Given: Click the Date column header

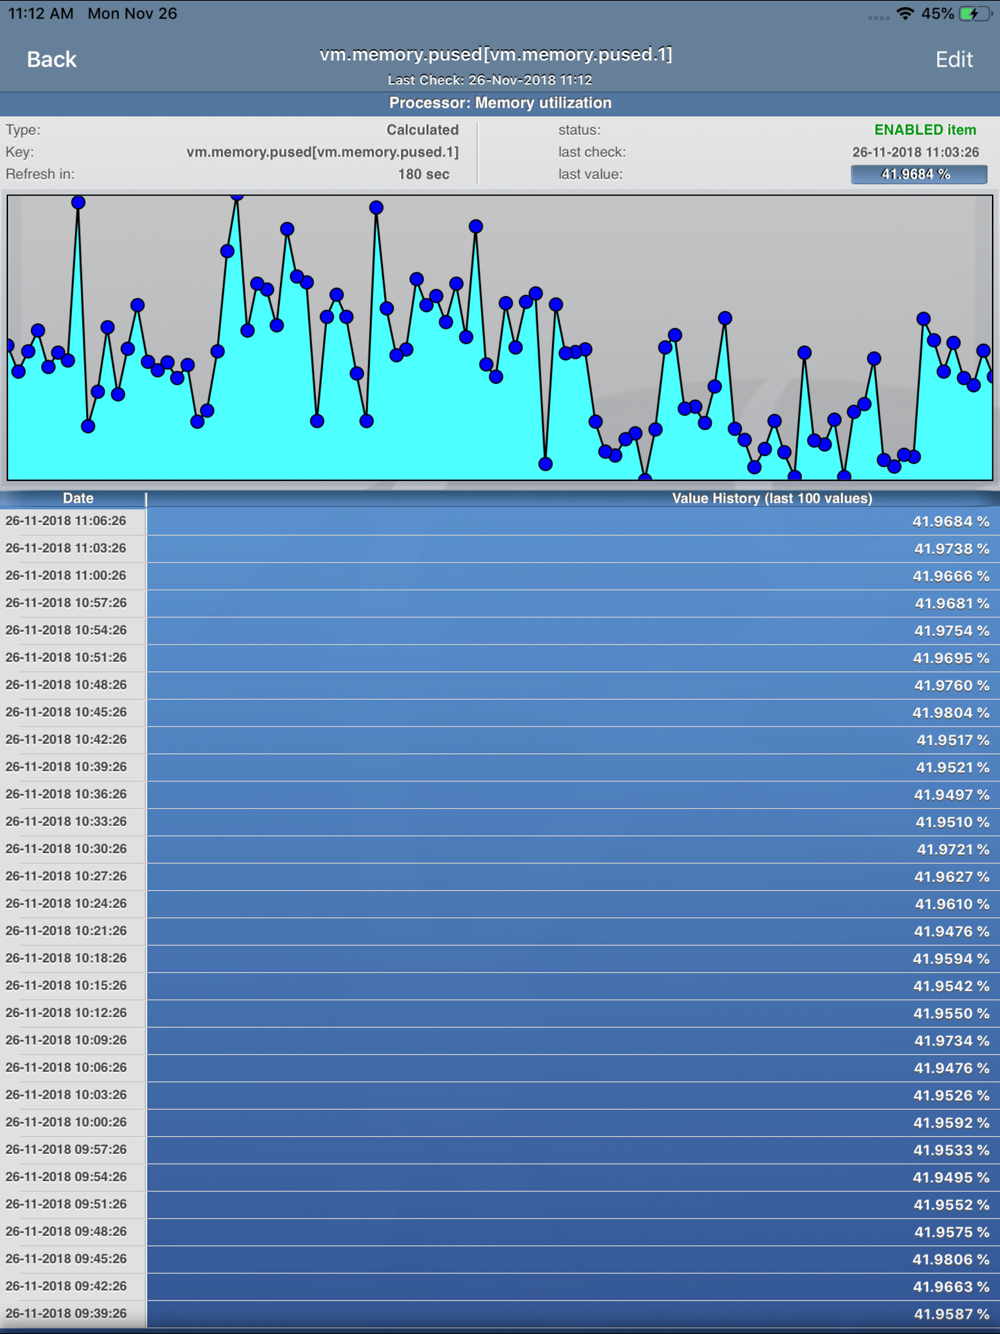Looking at the screenshot, I should pyautogui.click(x=78, y=498).
